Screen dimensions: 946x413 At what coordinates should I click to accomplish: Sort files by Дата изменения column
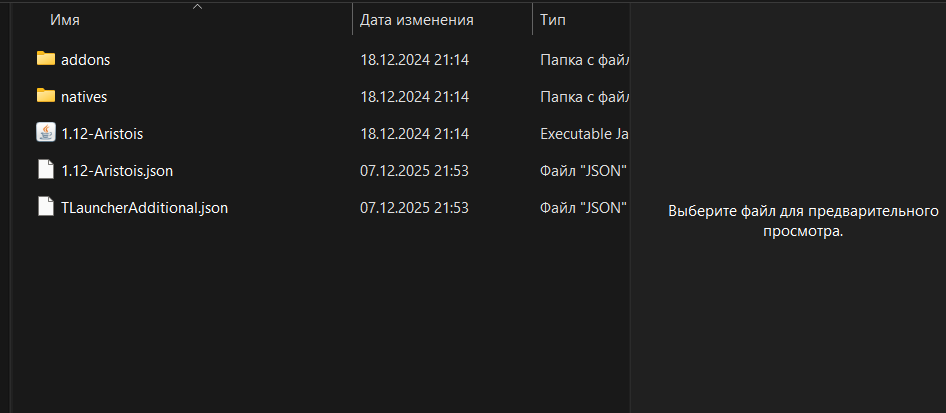pyautogui.click(x=416, y=20)
